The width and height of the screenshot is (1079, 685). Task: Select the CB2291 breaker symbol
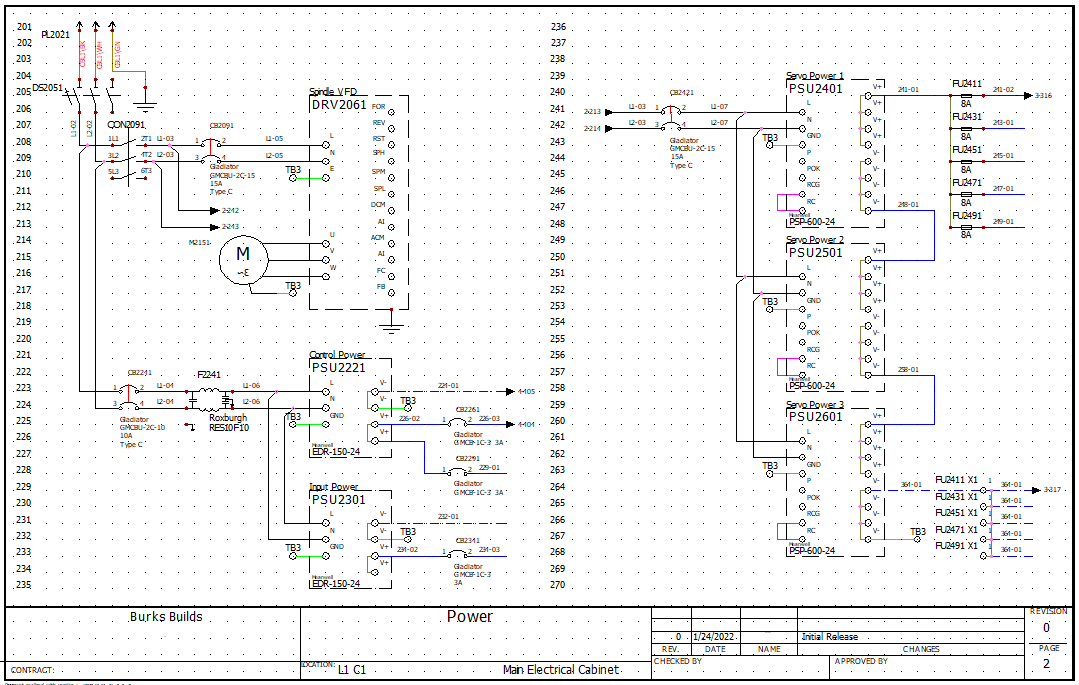[x=458, y=472]
